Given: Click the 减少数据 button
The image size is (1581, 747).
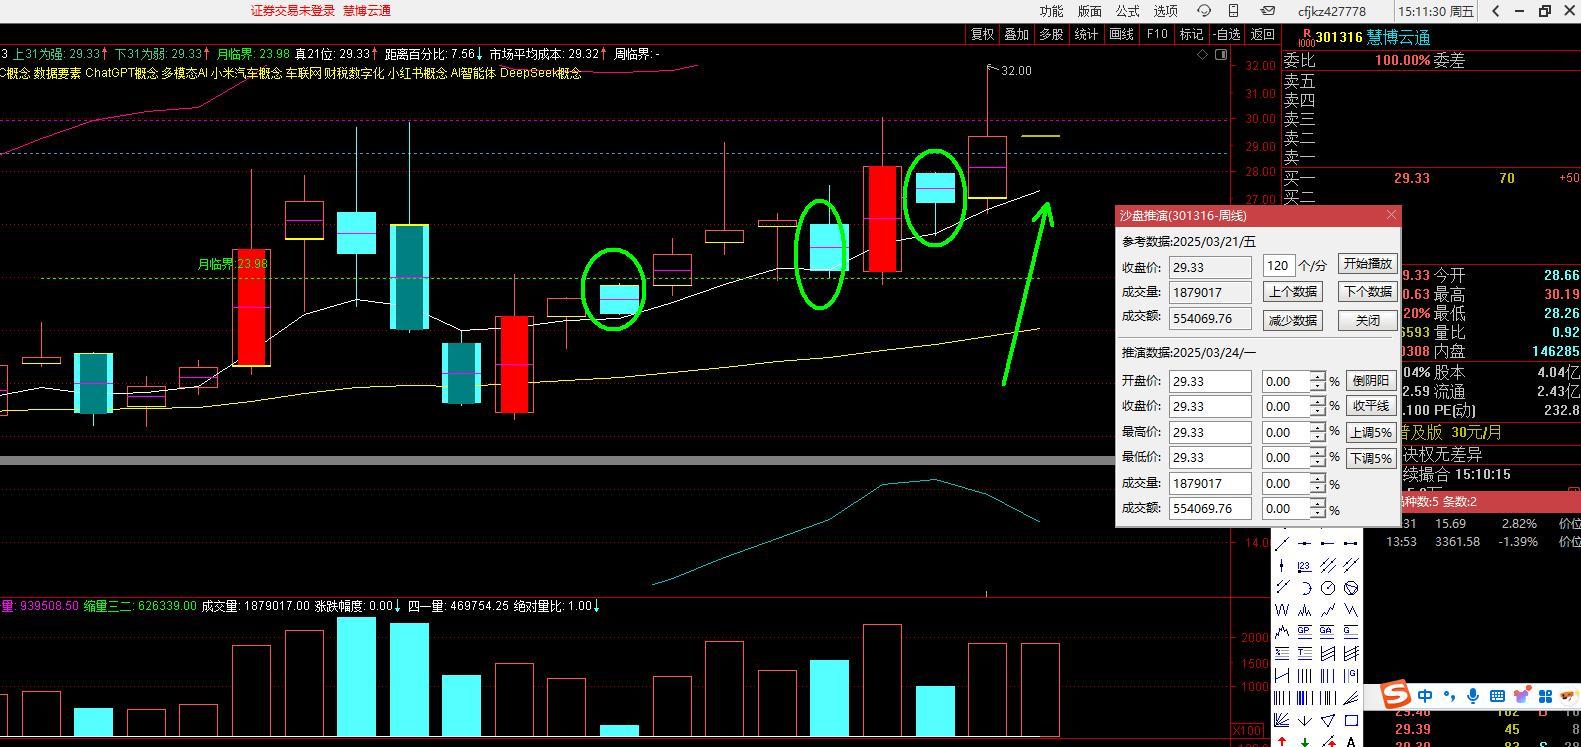Looking at the screenshot, I should (x=1292, y=321).
